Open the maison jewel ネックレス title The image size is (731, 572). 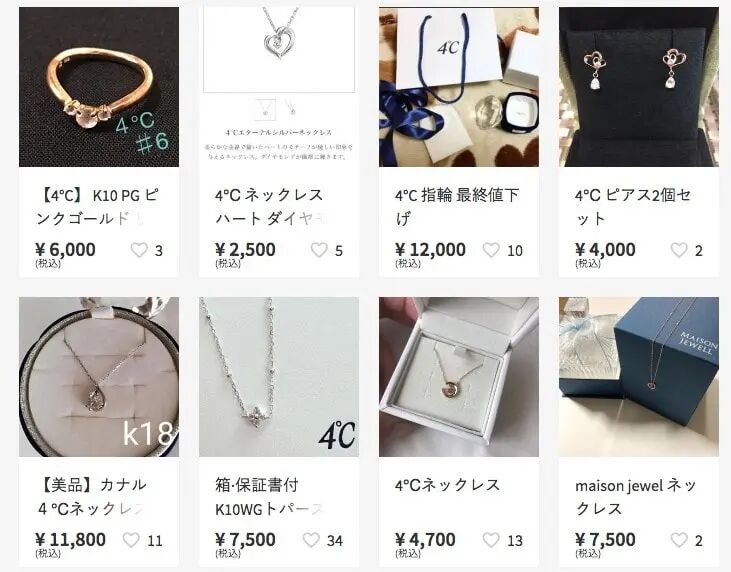pos(635,497)
